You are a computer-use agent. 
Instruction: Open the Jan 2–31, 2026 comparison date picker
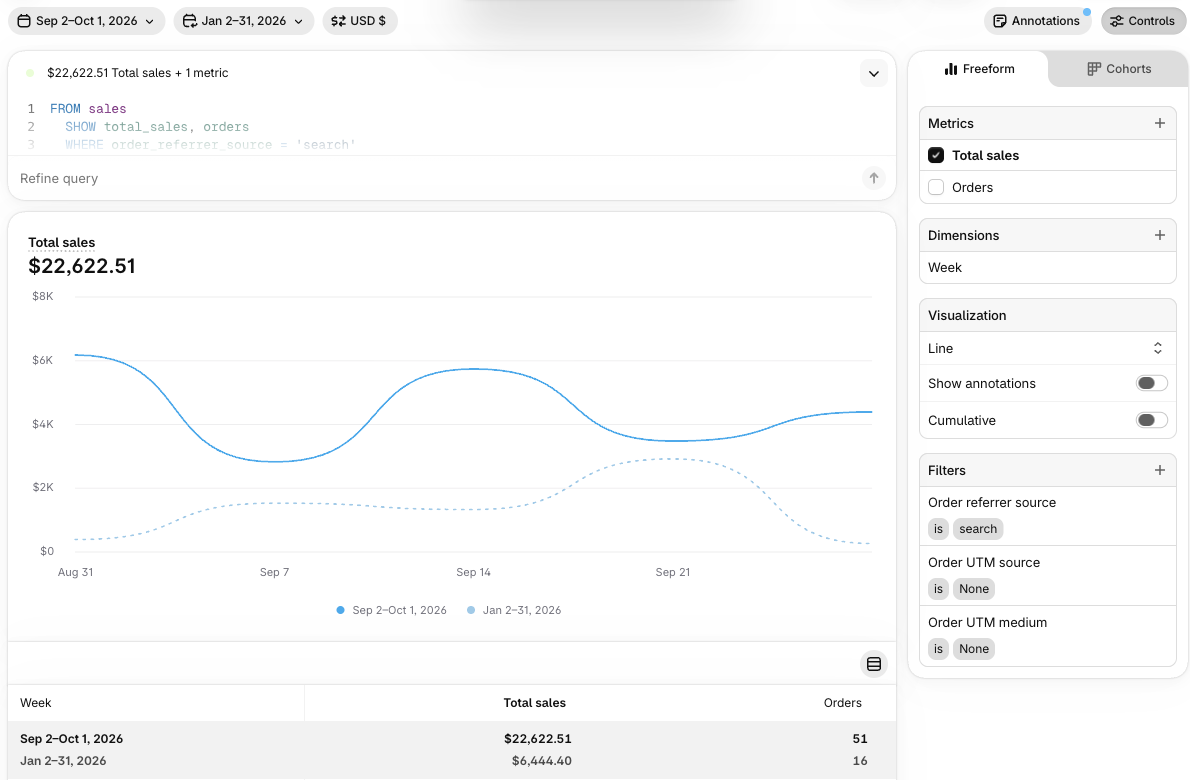244,20
